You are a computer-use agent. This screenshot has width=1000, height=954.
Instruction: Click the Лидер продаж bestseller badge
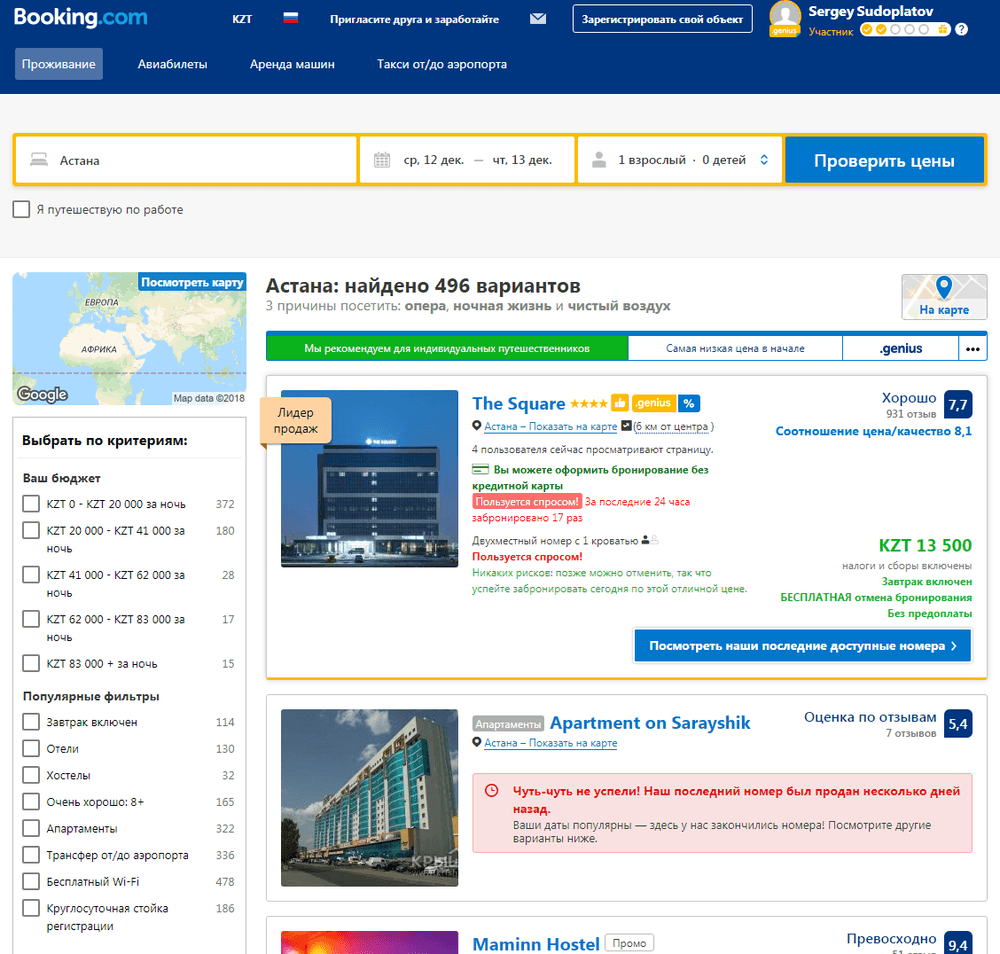(x=295, y=421)
